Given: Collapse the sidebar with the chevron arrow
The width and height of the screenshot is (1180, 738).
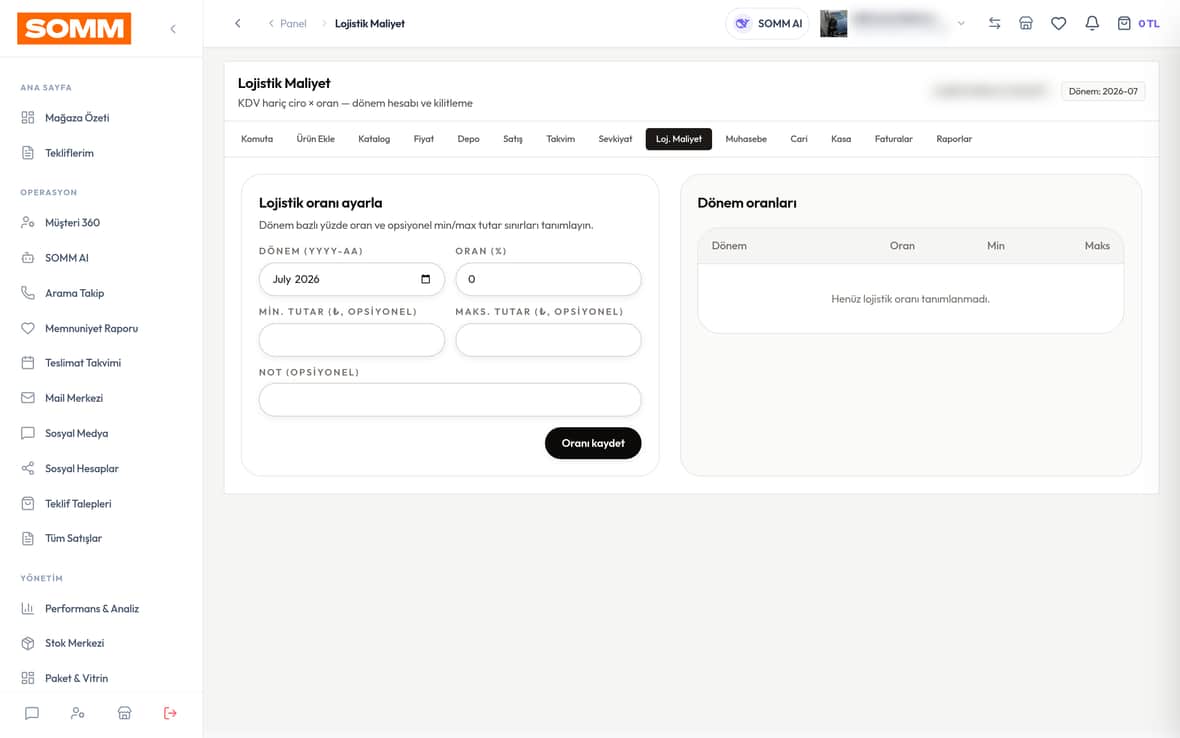Looking at the screenshot, I should 173,29.
